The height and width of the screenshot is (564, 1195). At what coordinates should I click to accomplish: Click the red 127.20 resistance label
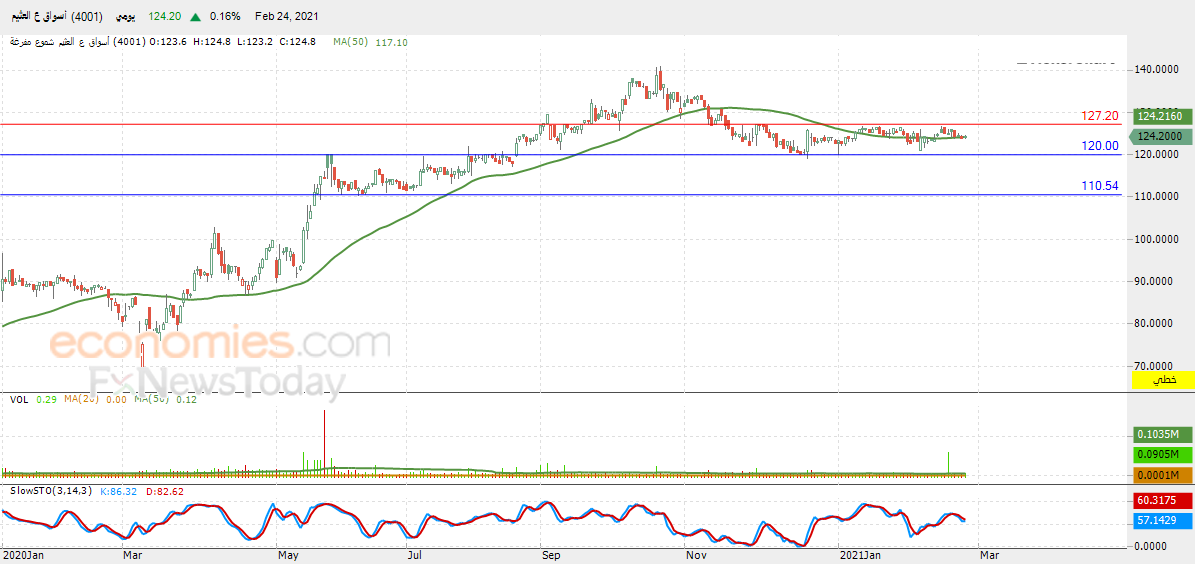point(1100,116)
